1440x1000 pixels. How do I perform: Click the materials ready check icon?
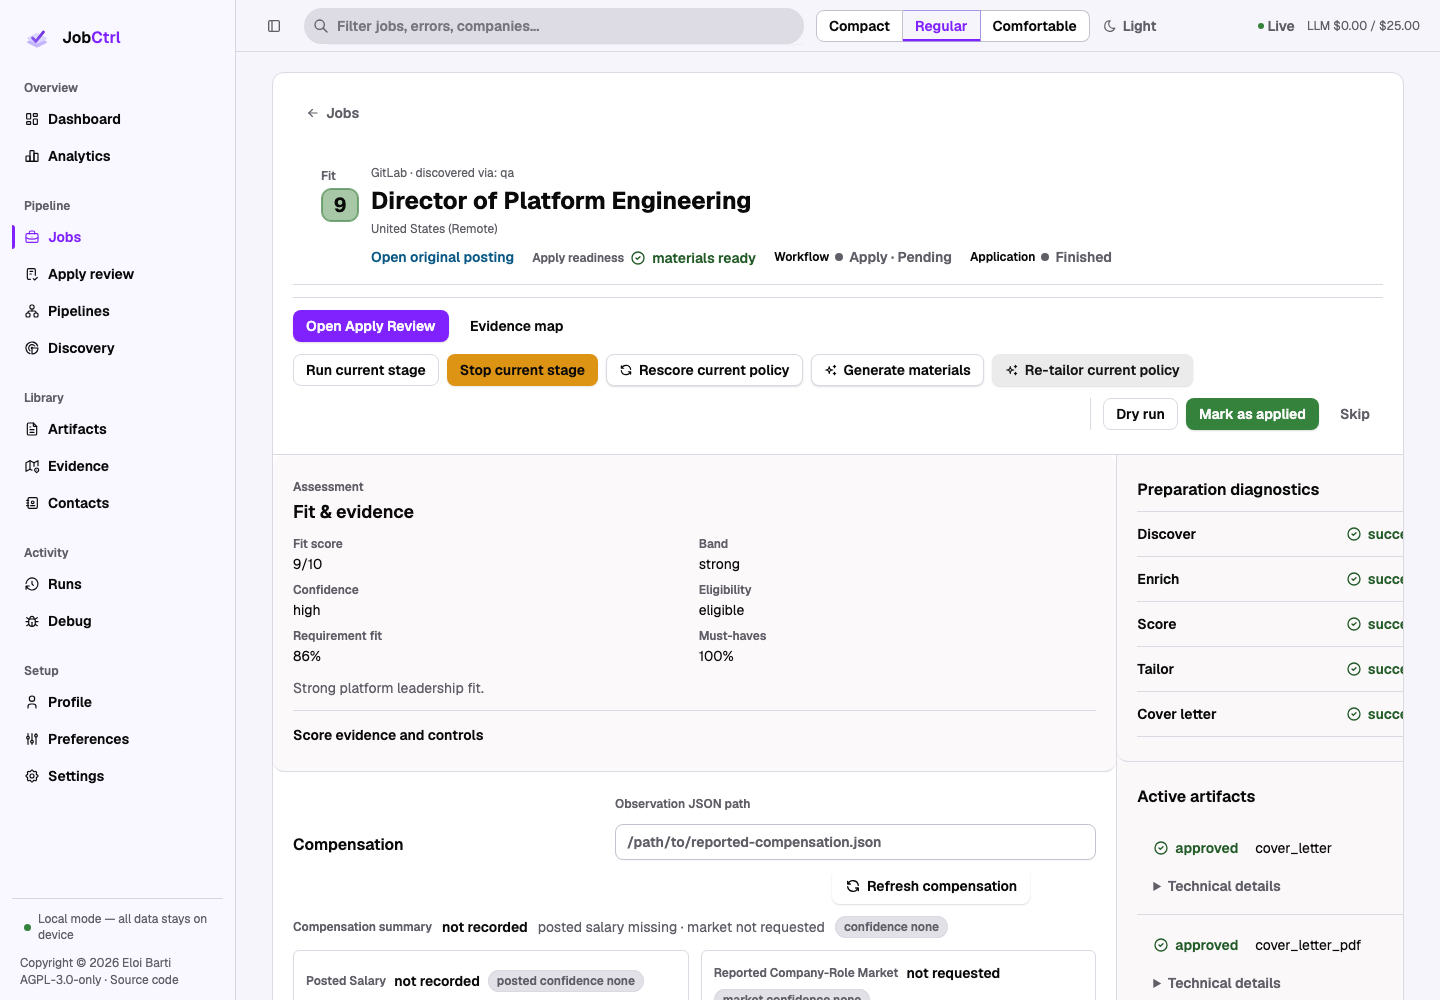(638, 258)
